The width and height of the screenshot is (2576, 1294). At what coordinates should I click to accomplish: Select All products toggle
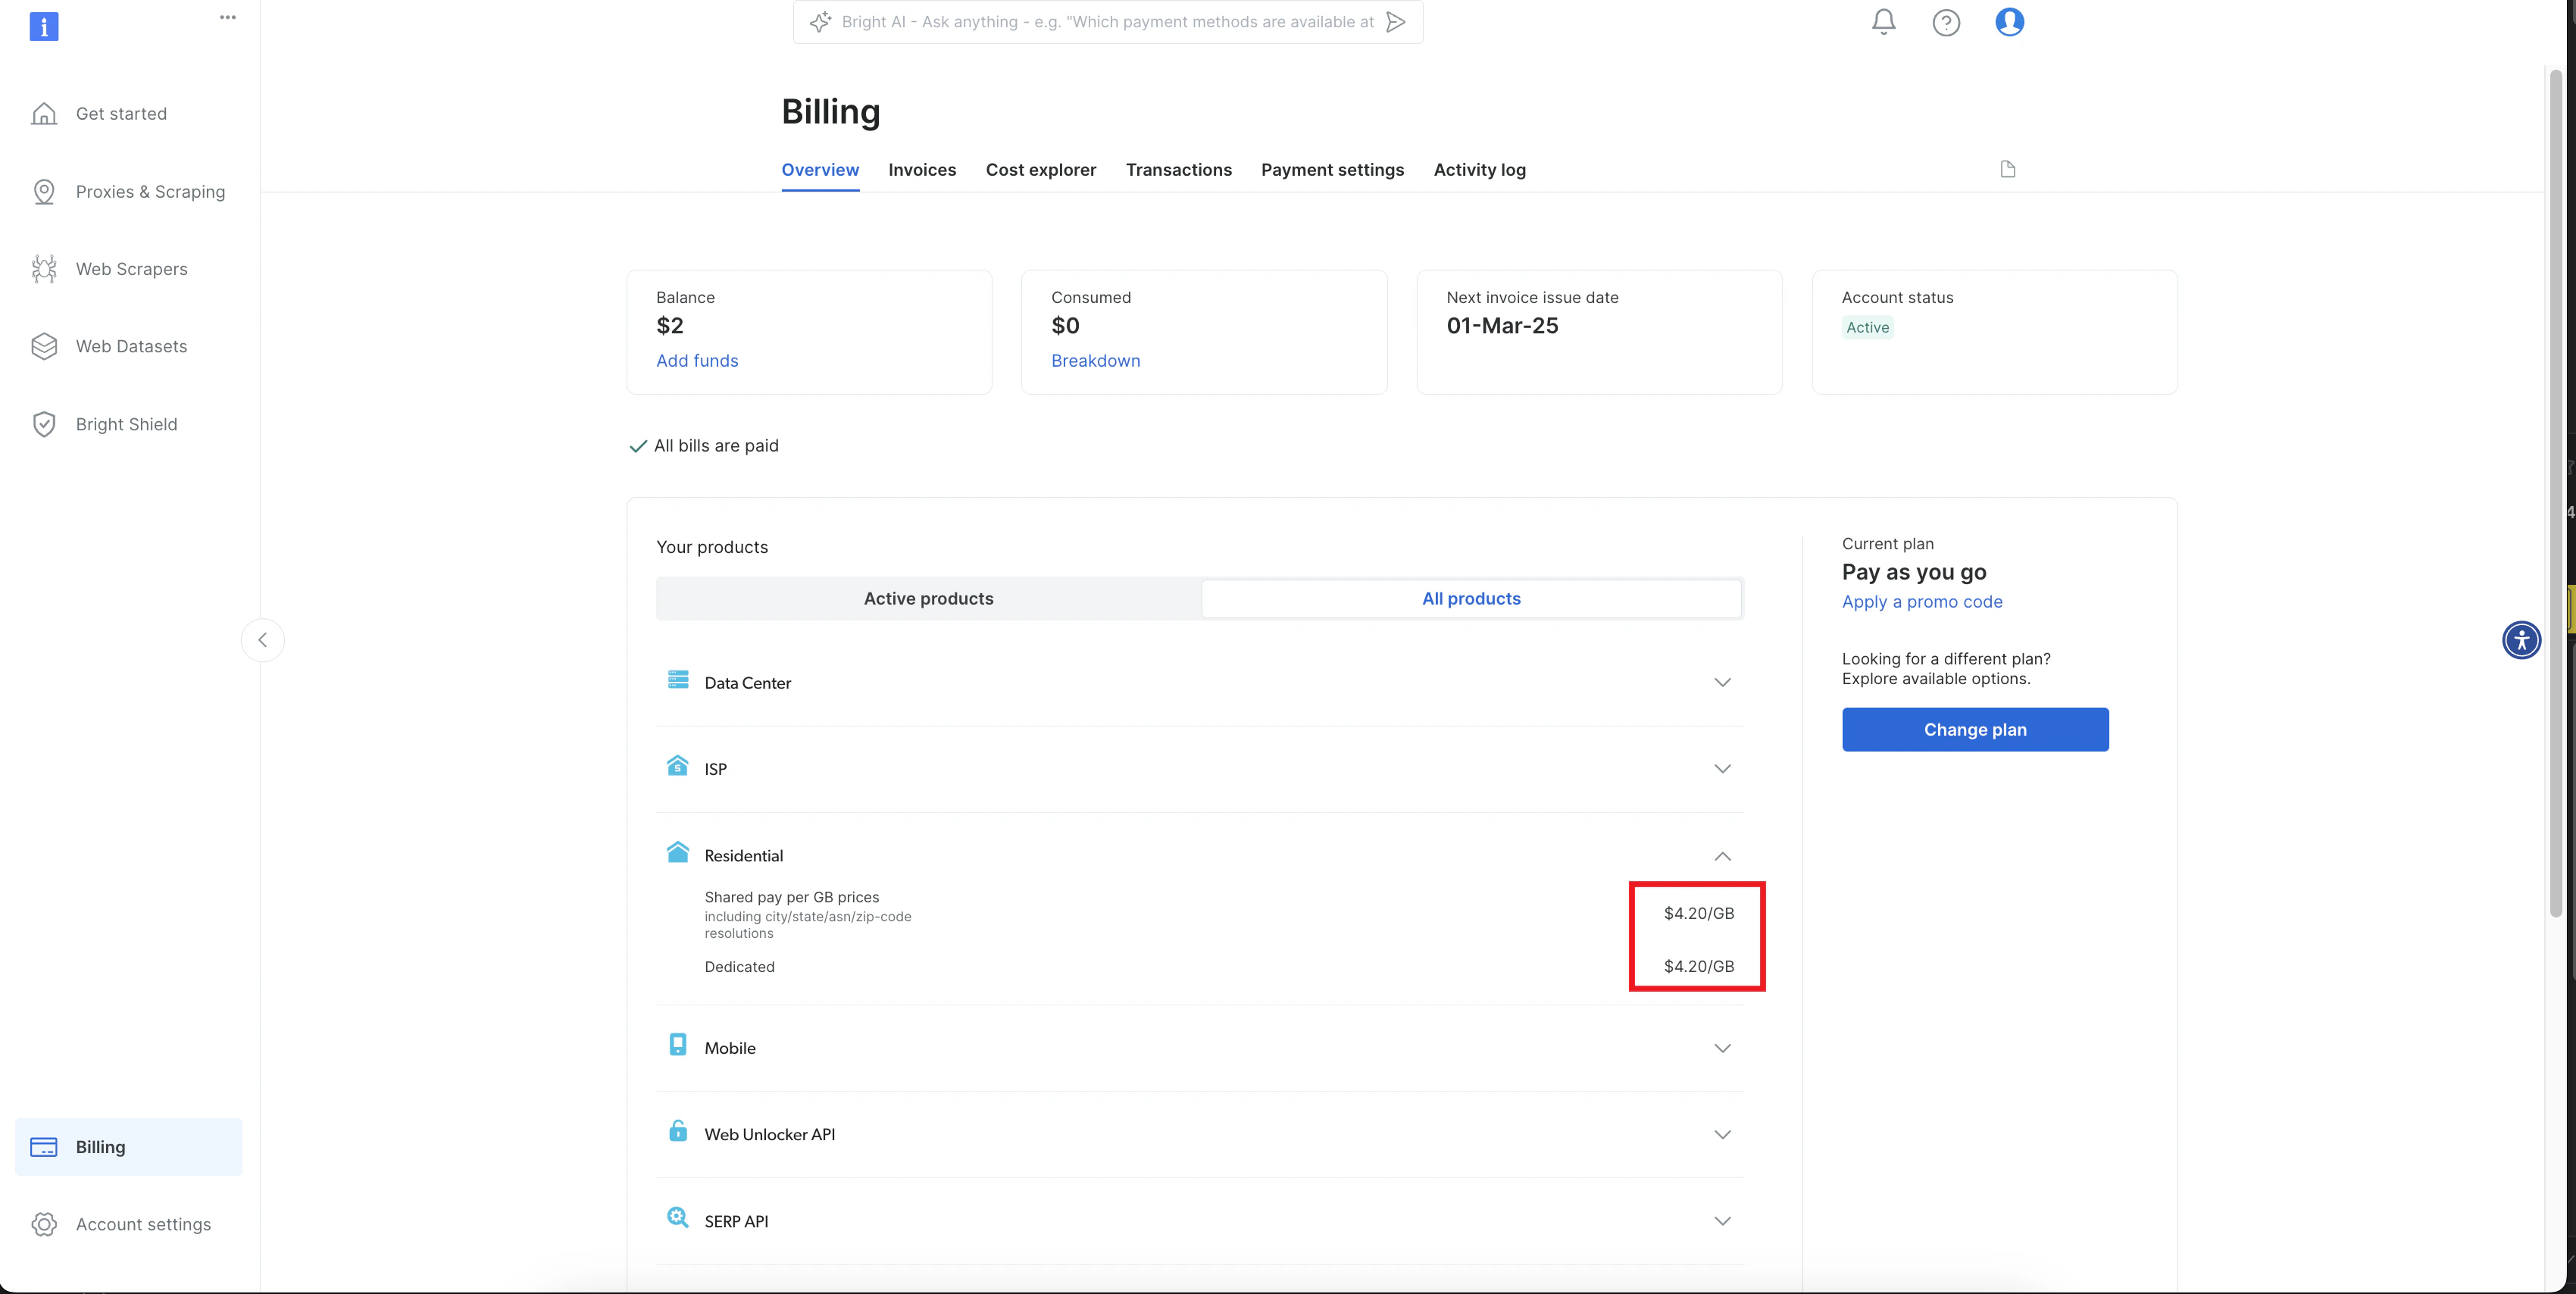point(1471,598)
